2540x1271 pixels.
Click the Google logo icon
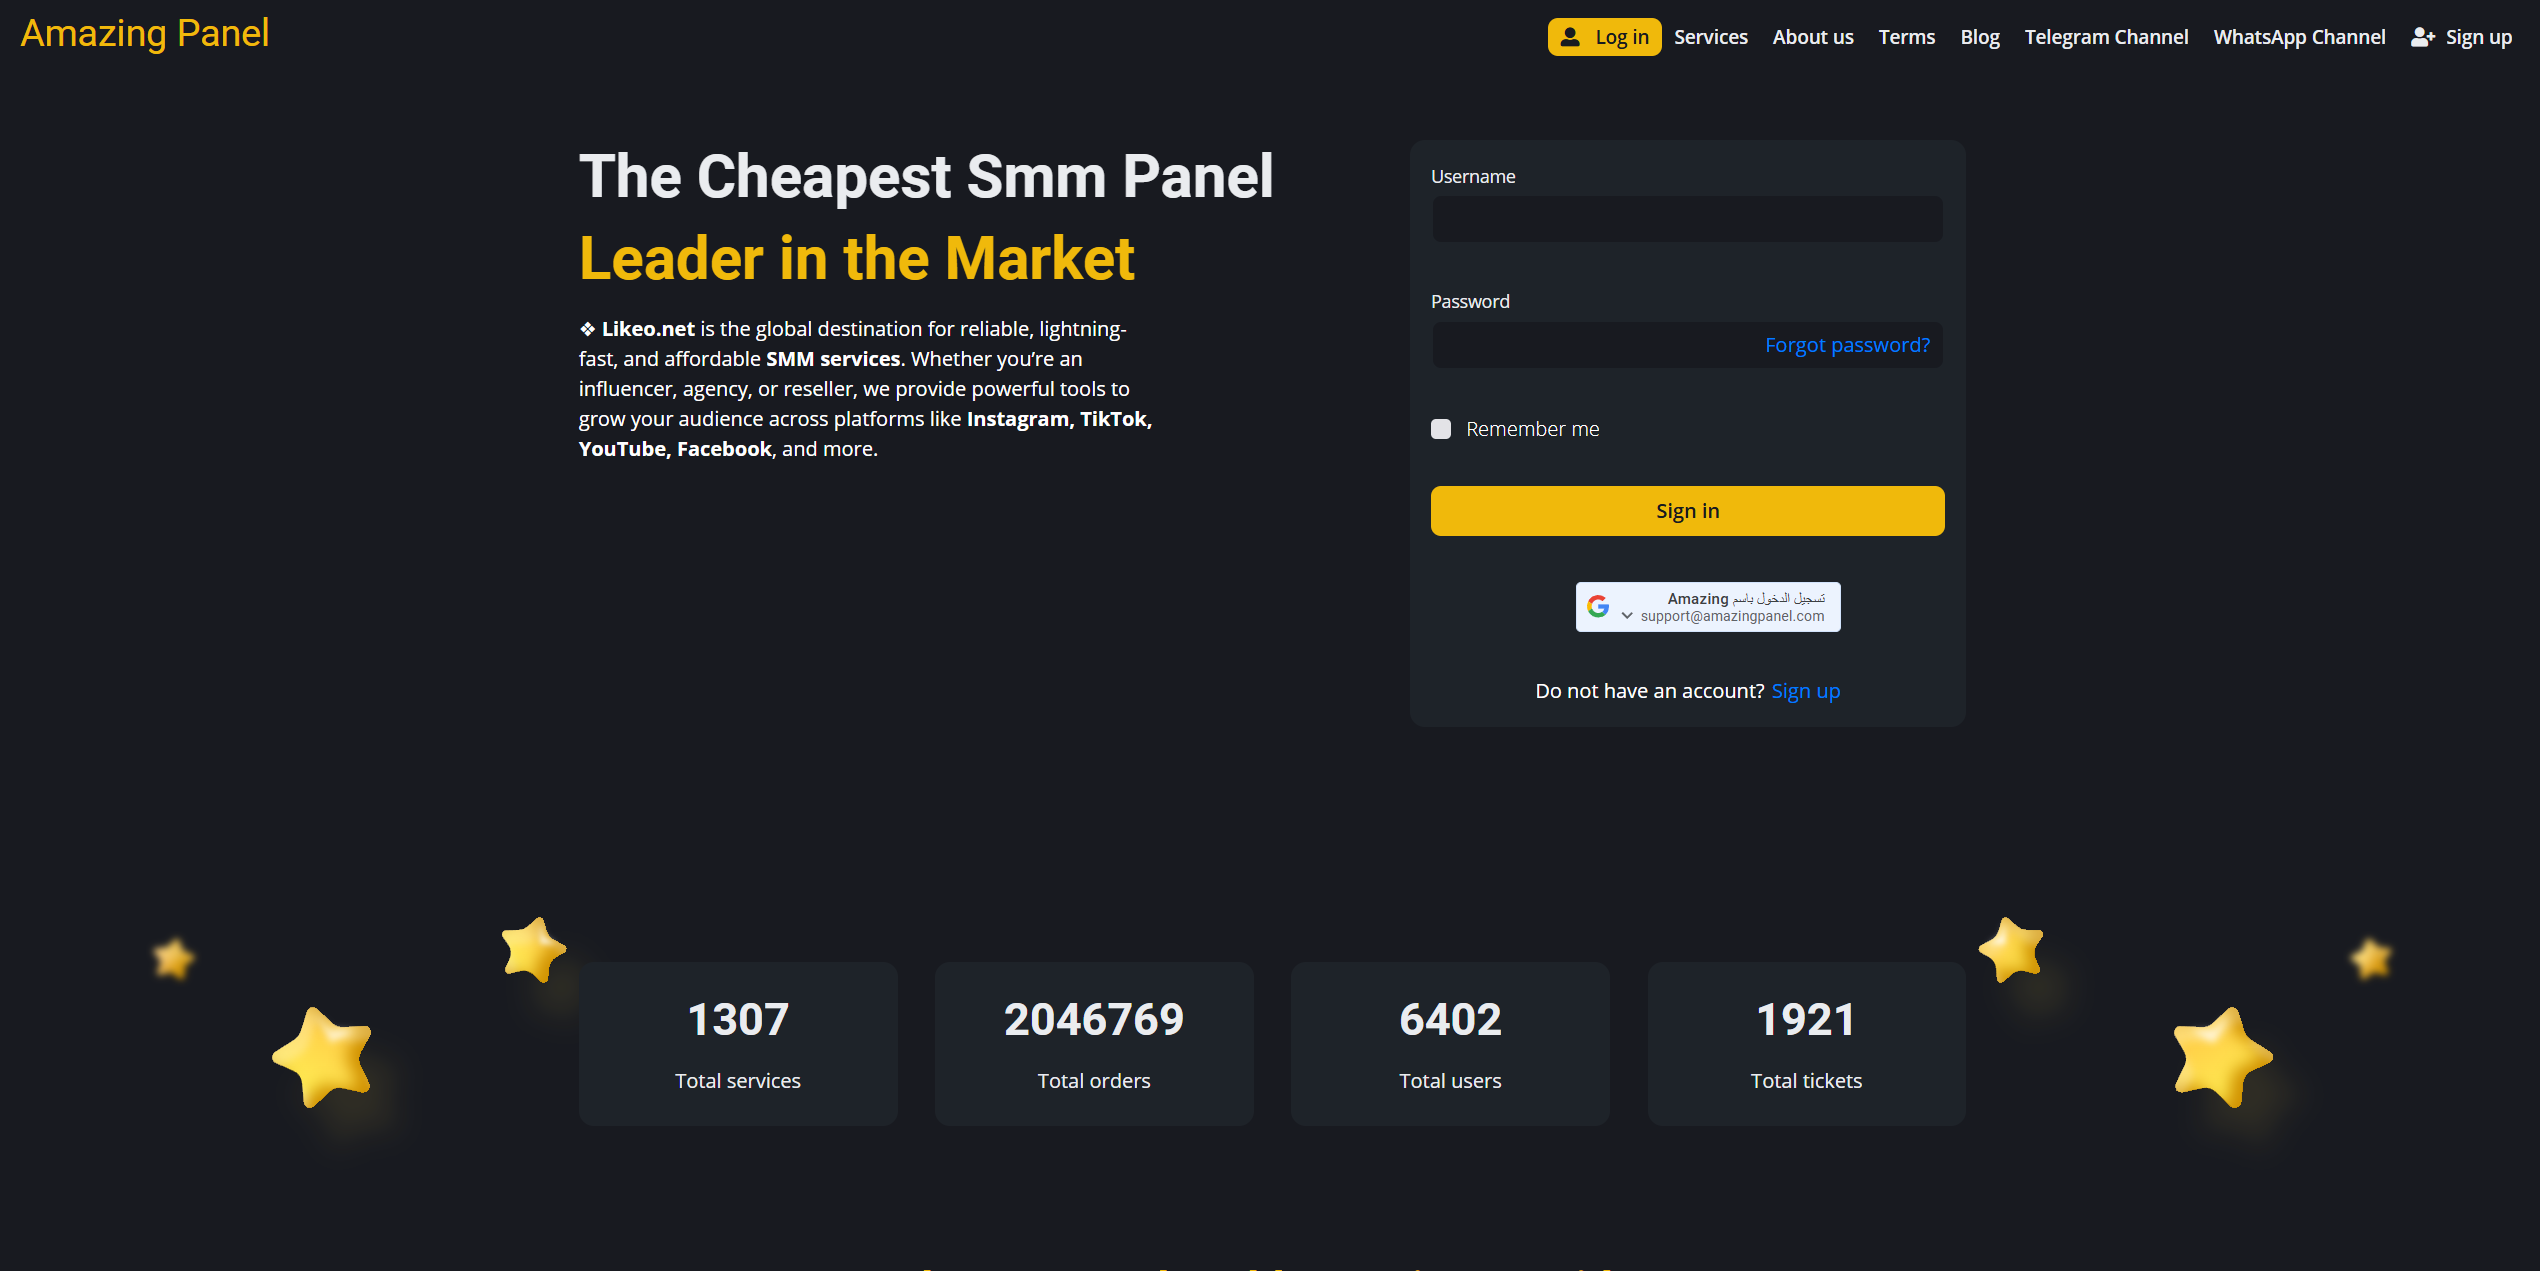pyautogui.click(x=1598, y=606)
